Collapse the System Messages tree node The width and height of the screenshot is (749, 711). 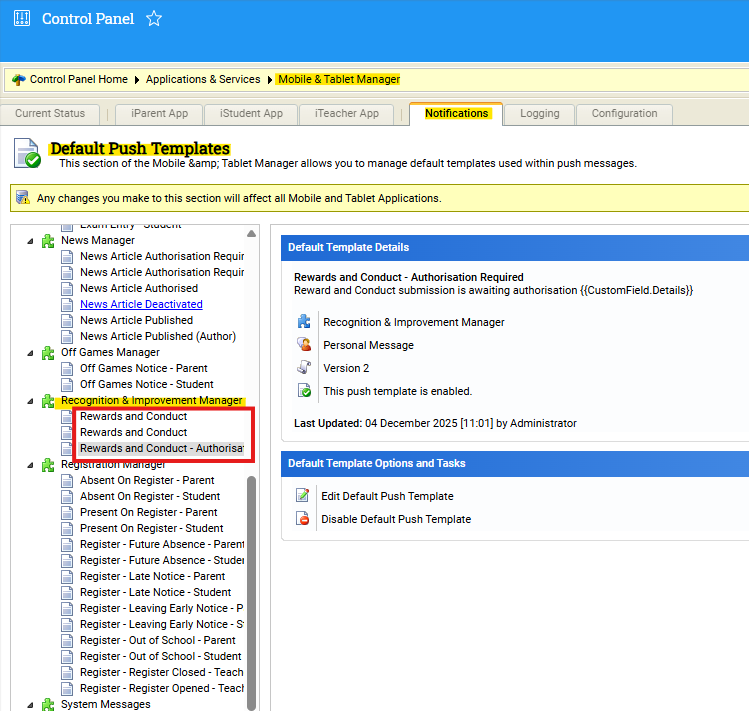click(x=30, y=705)
